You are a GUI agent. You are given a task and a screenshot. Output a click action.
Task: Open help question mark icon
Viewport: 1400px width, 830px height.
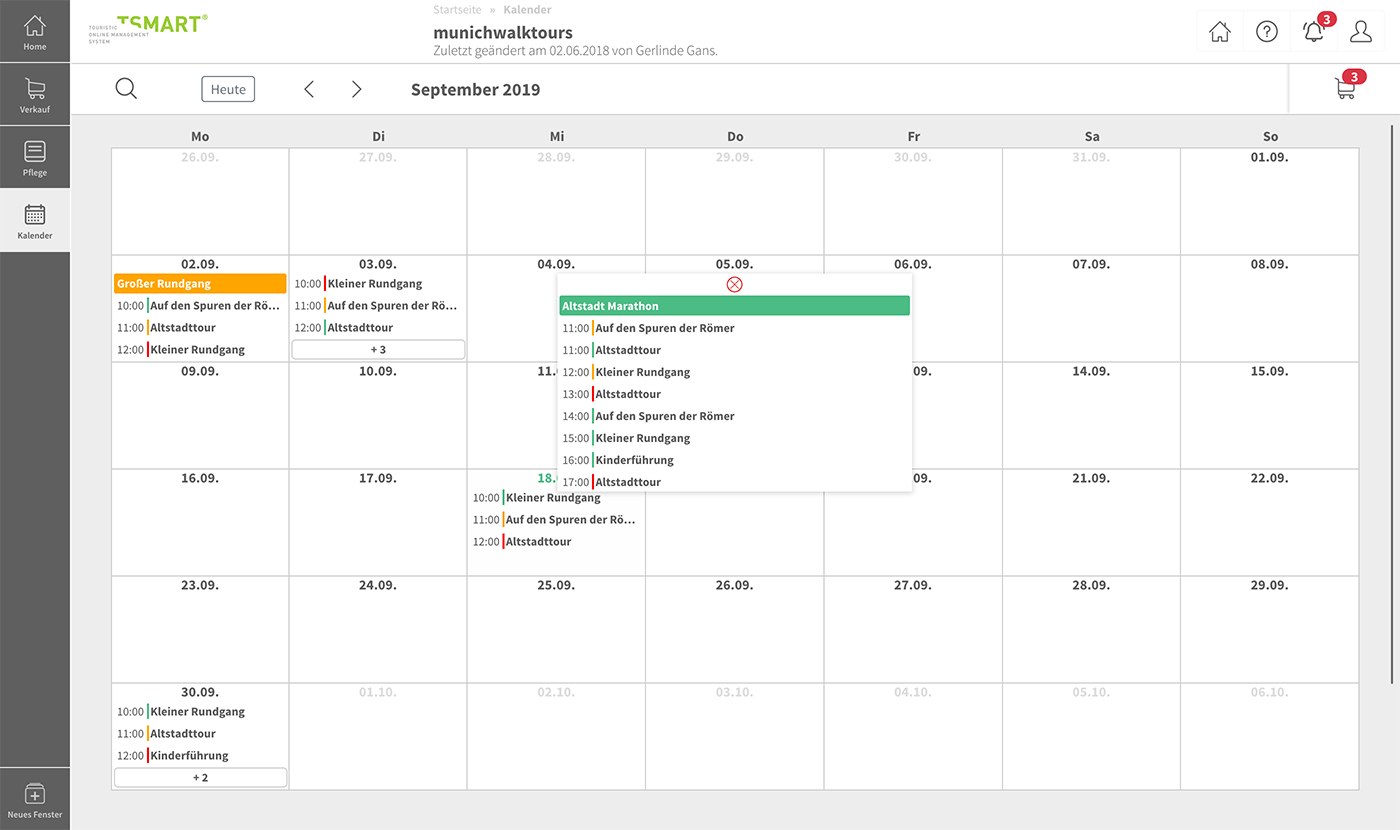click(x=1267, y=32)
